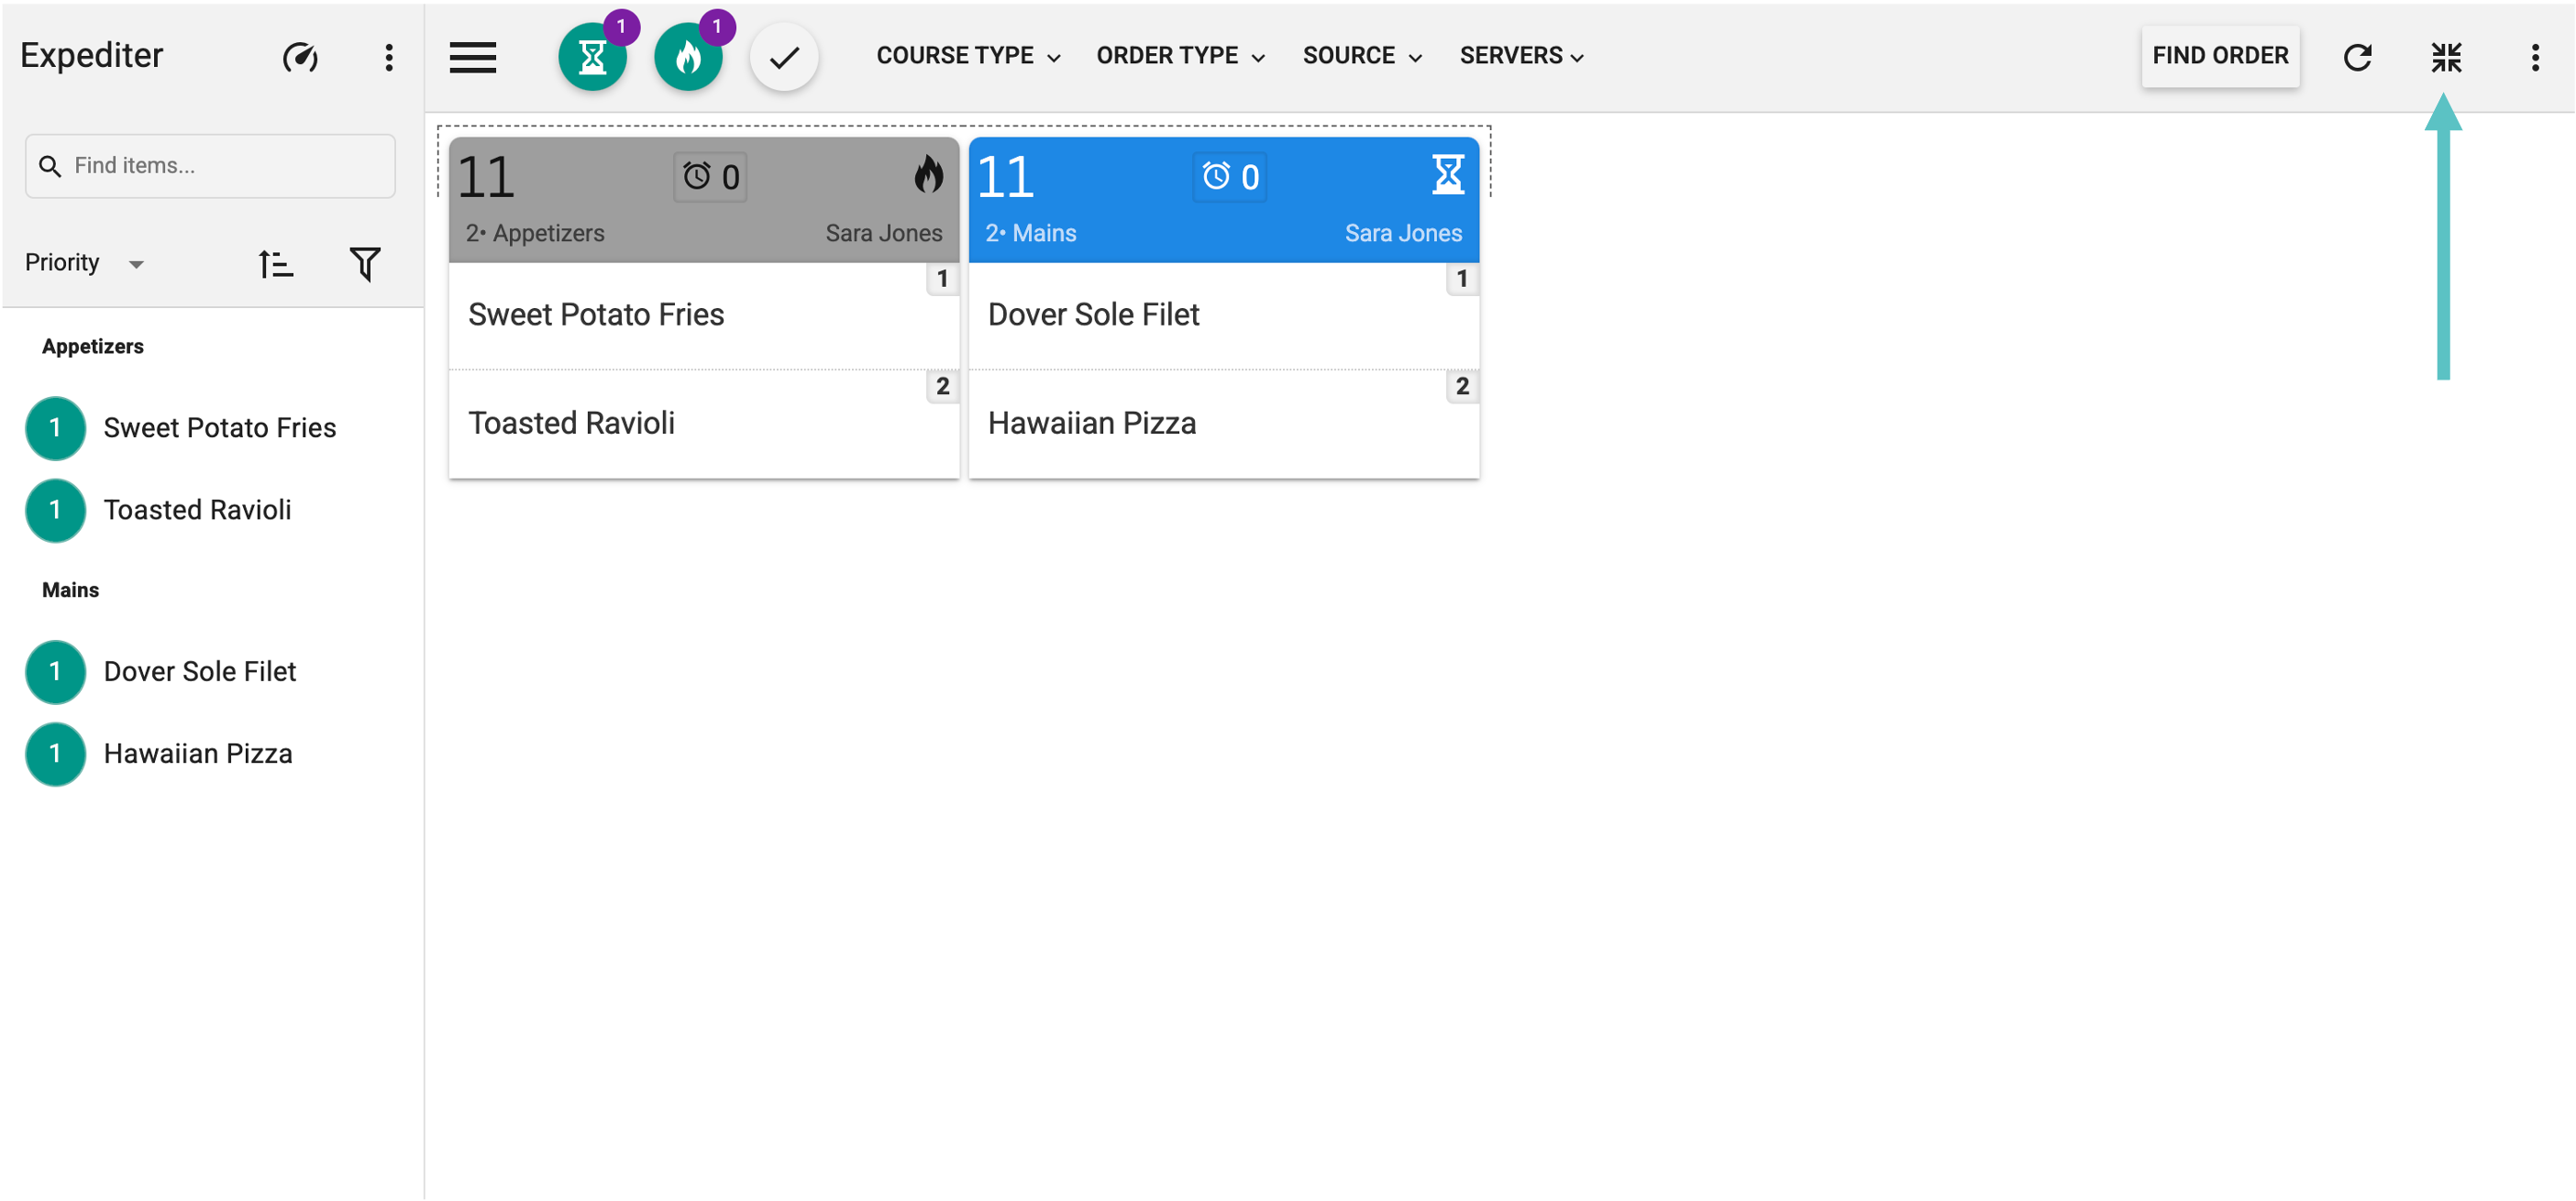This screenshot has width=2576, height=1201.
Task: Open the Source filter menu
Action: tap(1361, 56)
